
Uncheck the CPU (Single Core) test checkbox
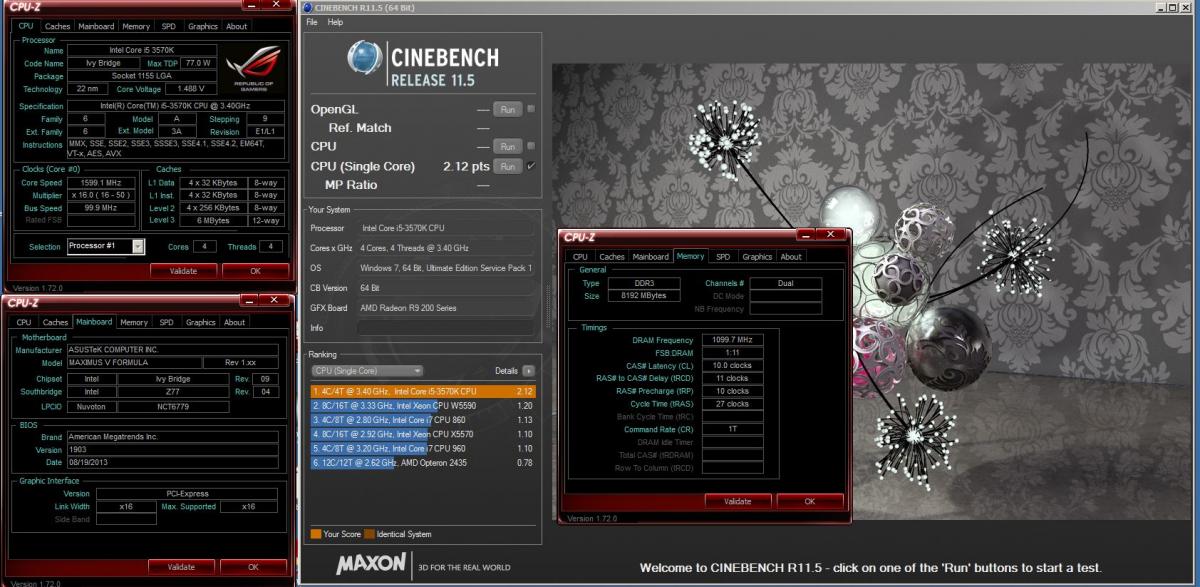pyautogui.click(x=531, y=166)
